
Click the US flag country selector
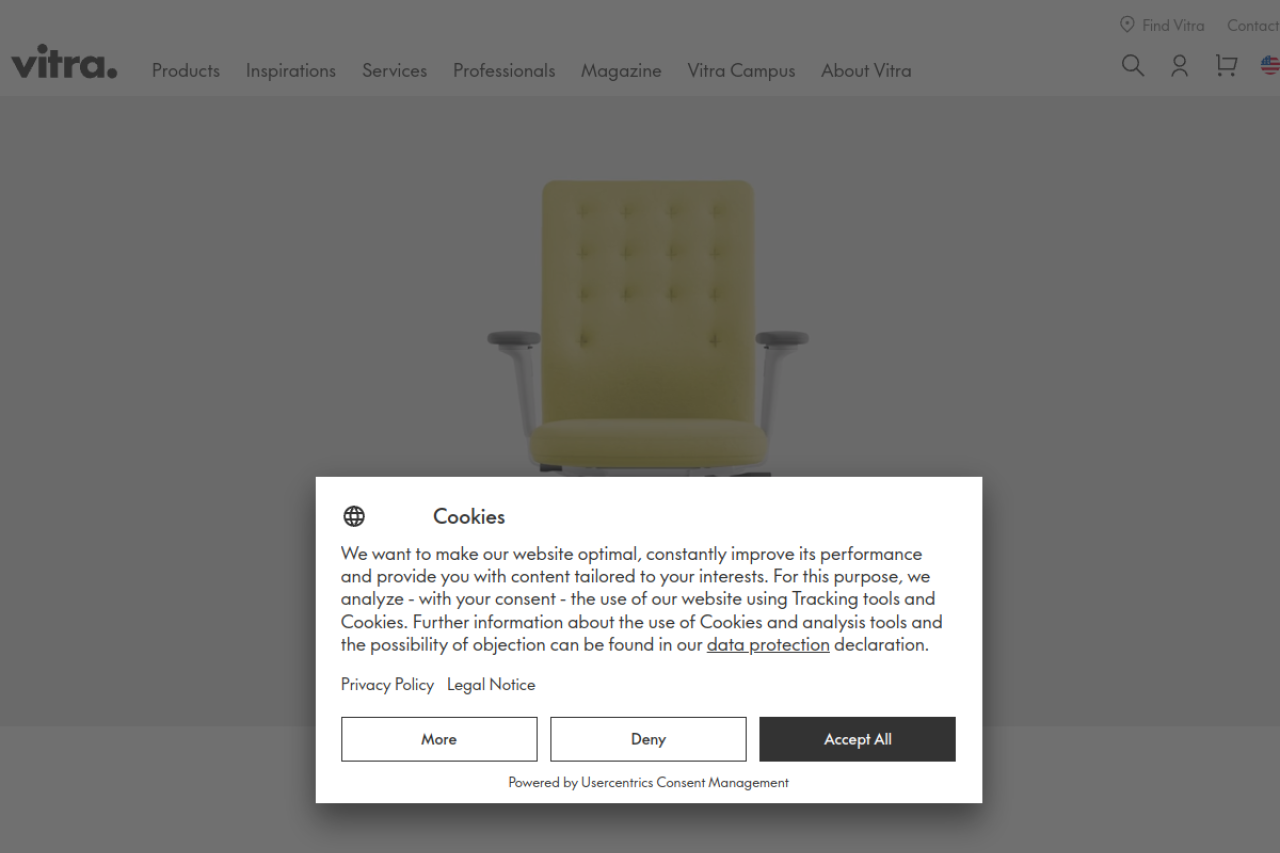(1270, 66)
